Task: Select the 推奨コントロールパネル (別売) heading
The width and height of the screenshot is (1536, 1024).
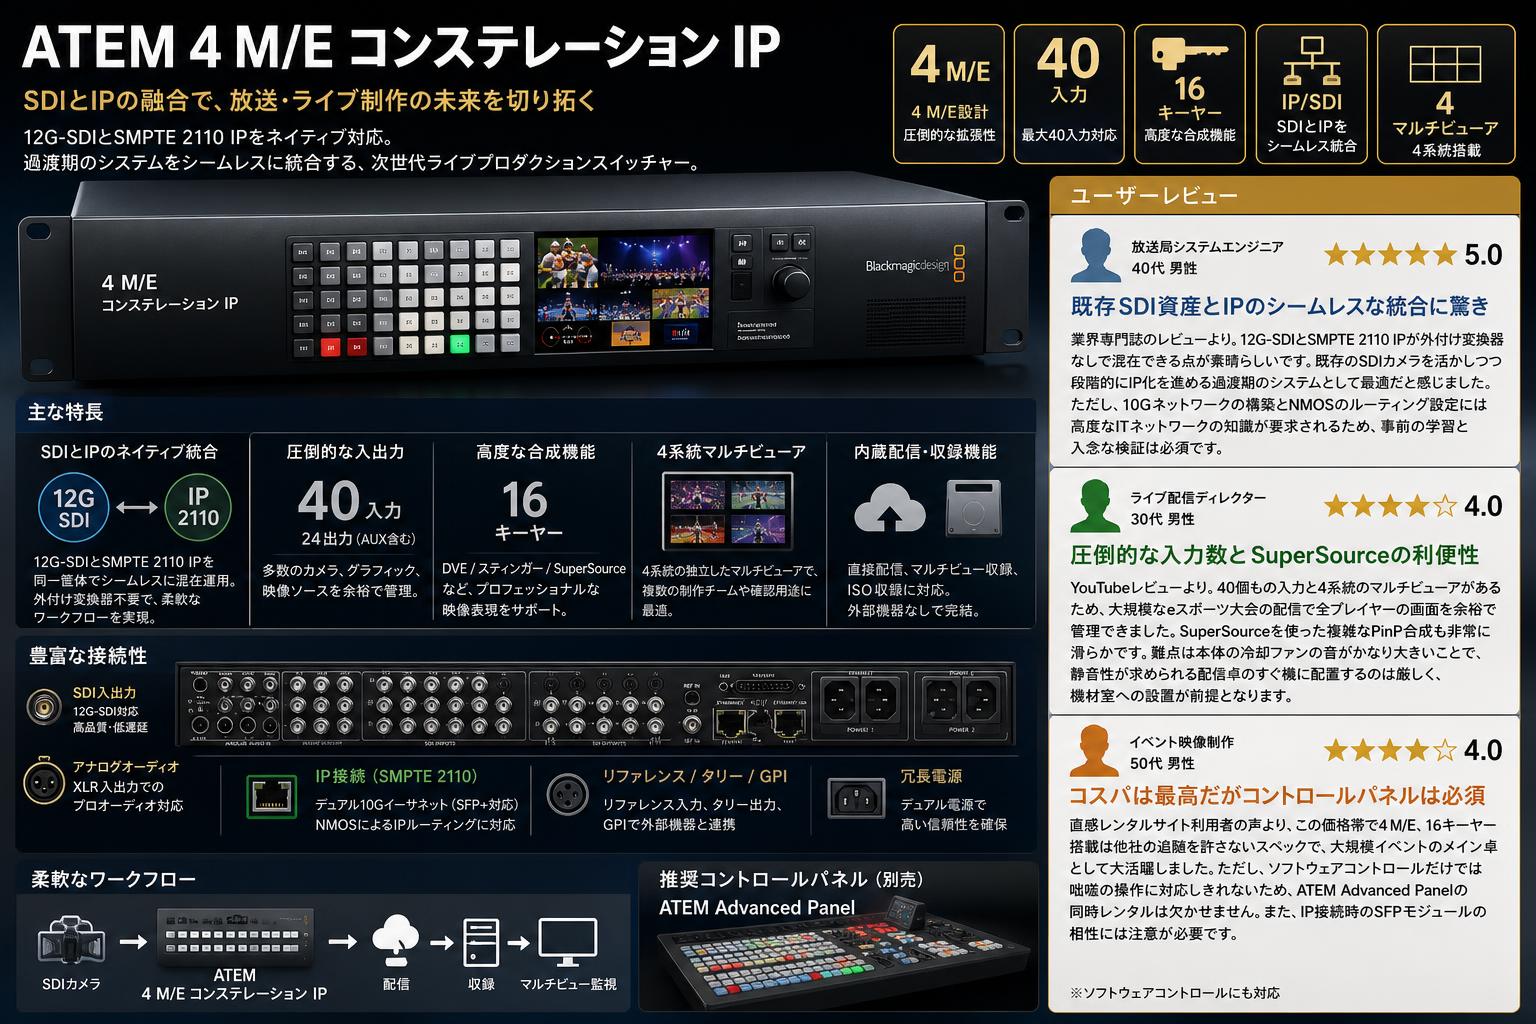Action: (792, 879)
